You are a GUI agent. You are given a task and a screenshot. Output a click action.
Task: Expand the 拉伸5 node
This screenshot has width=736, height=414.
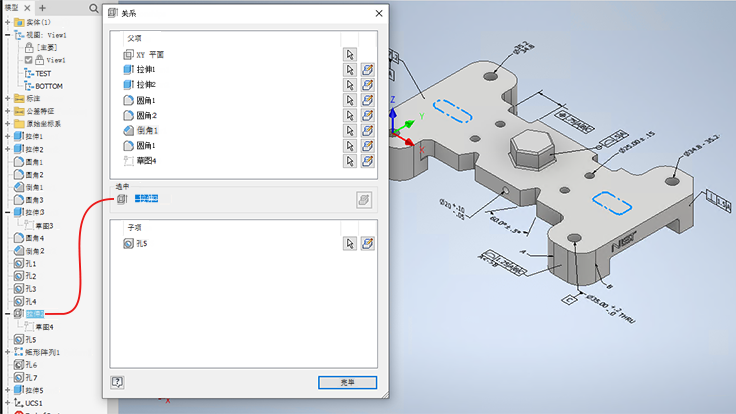coord(8,390)
